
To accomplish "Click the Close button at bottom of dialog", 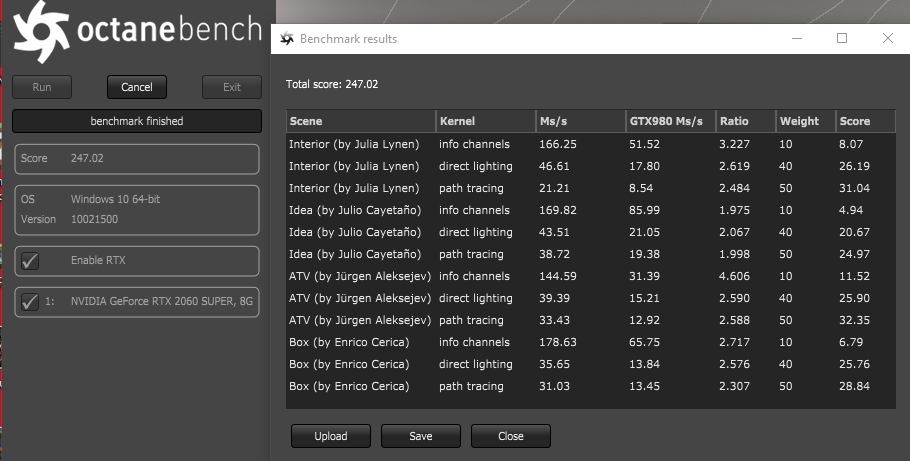I will (511, 436).
